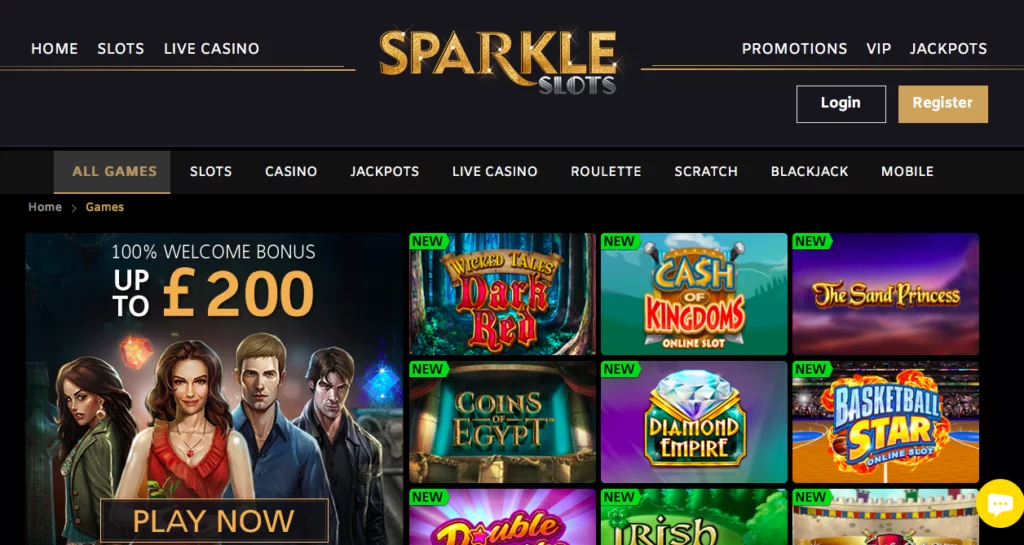The width and height of the screenshot is (1024, 545).
Task: Open Promotions in the top menu
Action: pyautogui.click(x=794, y=49)
